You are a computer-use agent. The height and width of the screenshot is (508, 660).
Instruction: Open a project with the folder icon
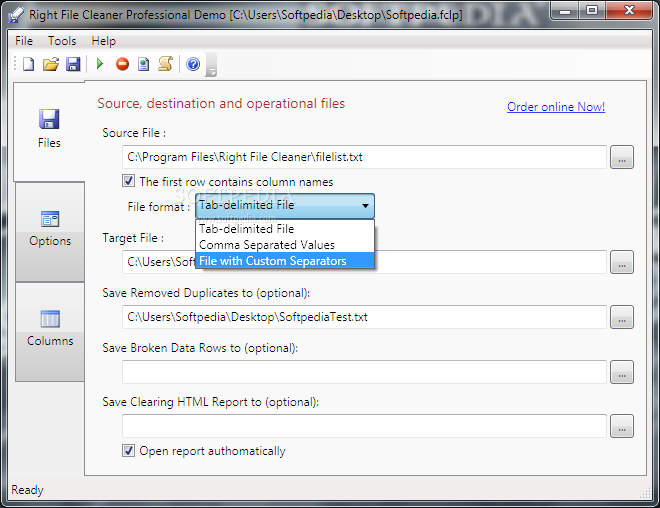[x=51, y=64]
